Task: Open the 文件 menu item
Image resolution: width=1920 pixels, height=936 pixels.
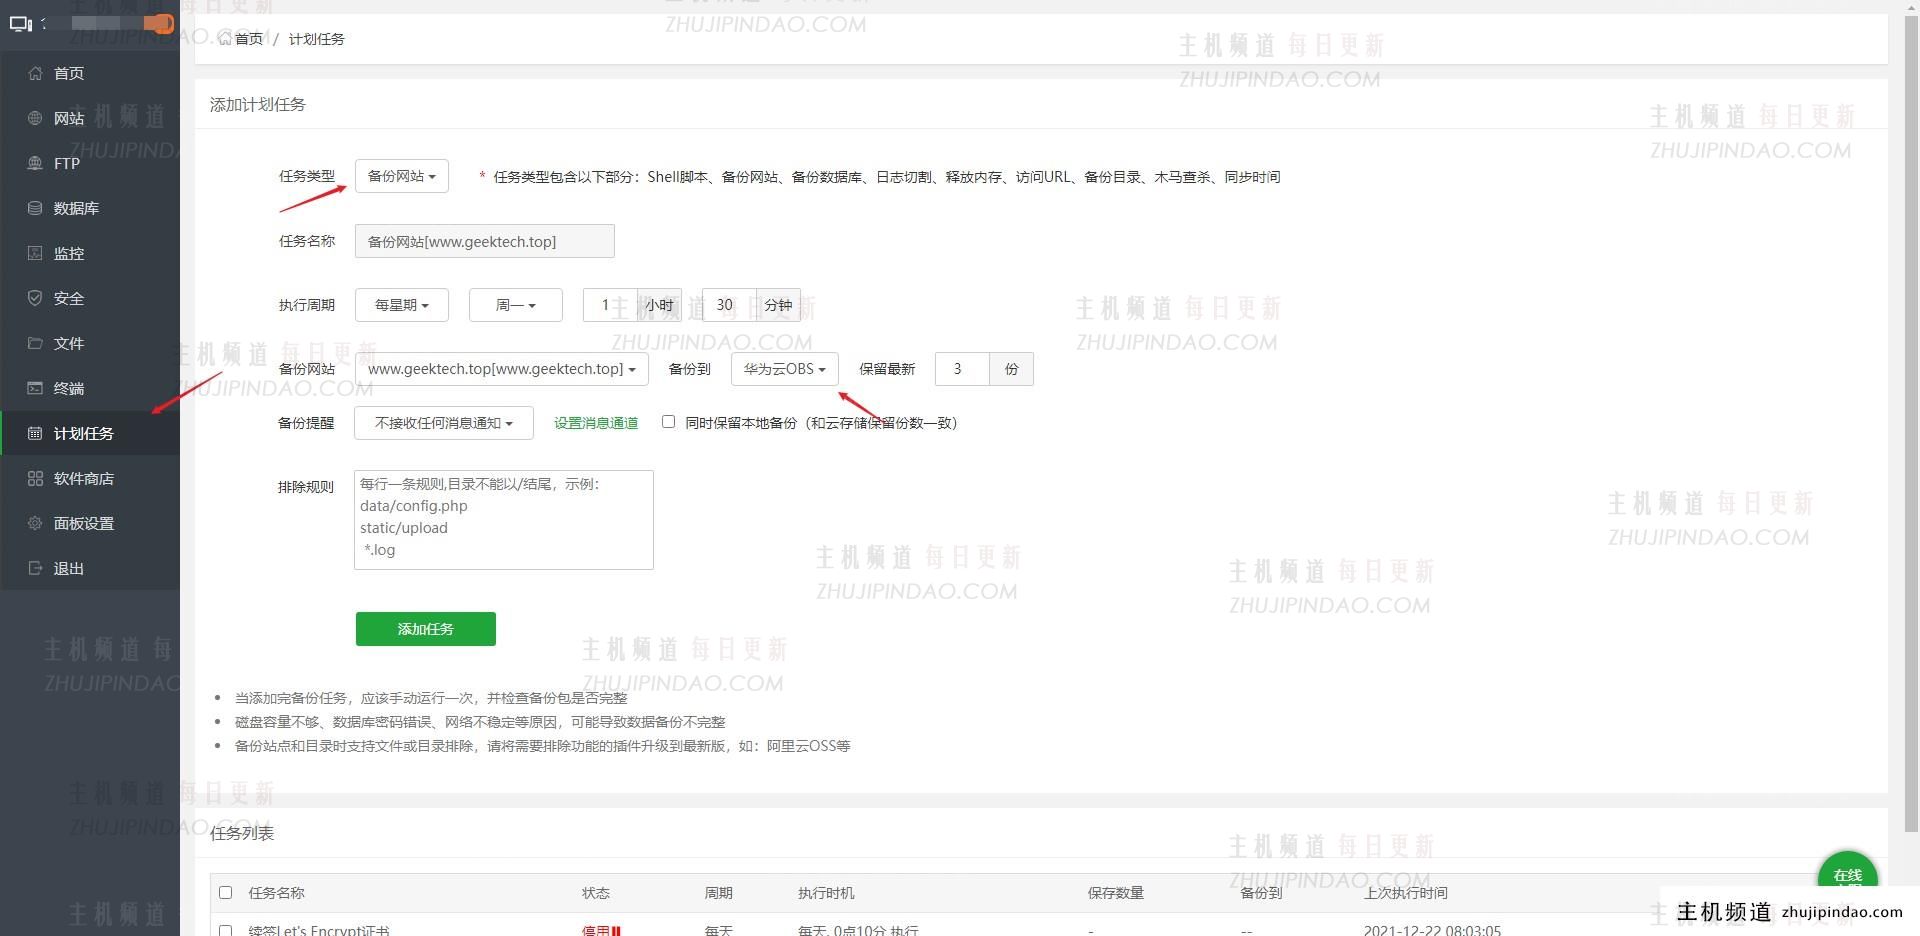Action: (x=90, y=343)
